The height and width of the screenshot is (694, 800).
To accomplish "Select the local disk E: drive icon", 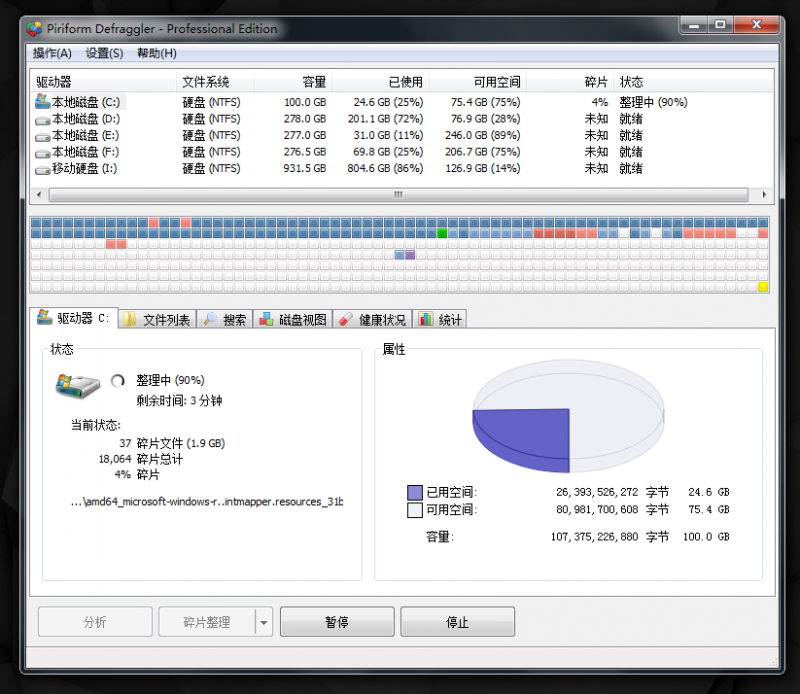I will click(42, 137).
